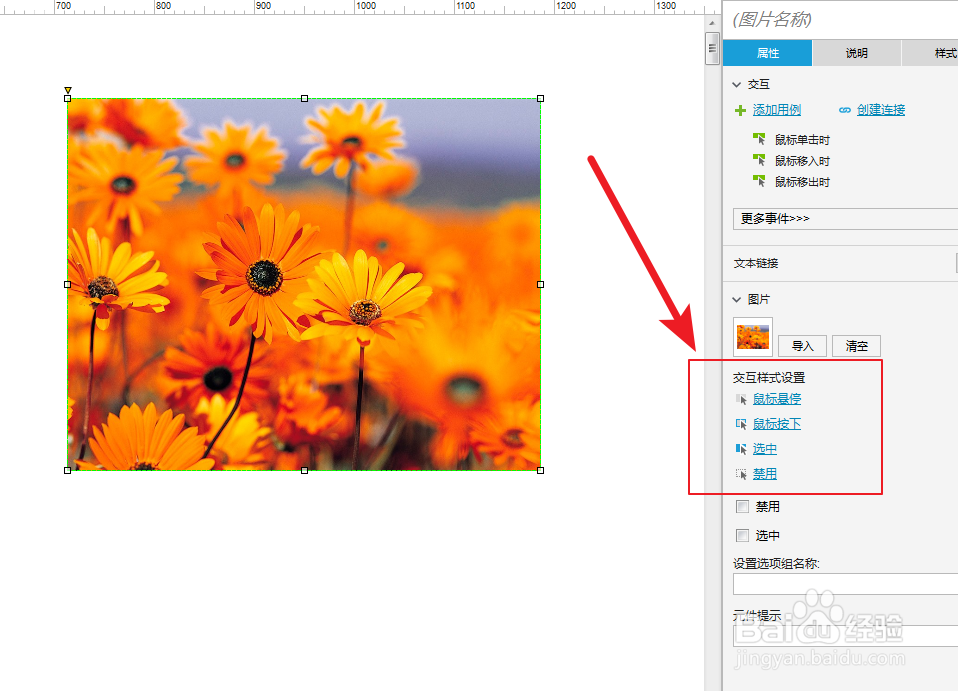Switch to the 样式 tab
958x691 pixels.
point(931,53)
